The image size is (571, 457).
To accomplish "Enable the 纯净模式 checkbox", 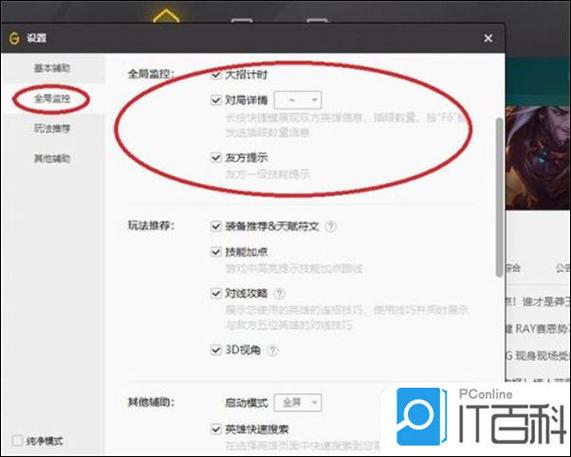I will coord(17,441).
